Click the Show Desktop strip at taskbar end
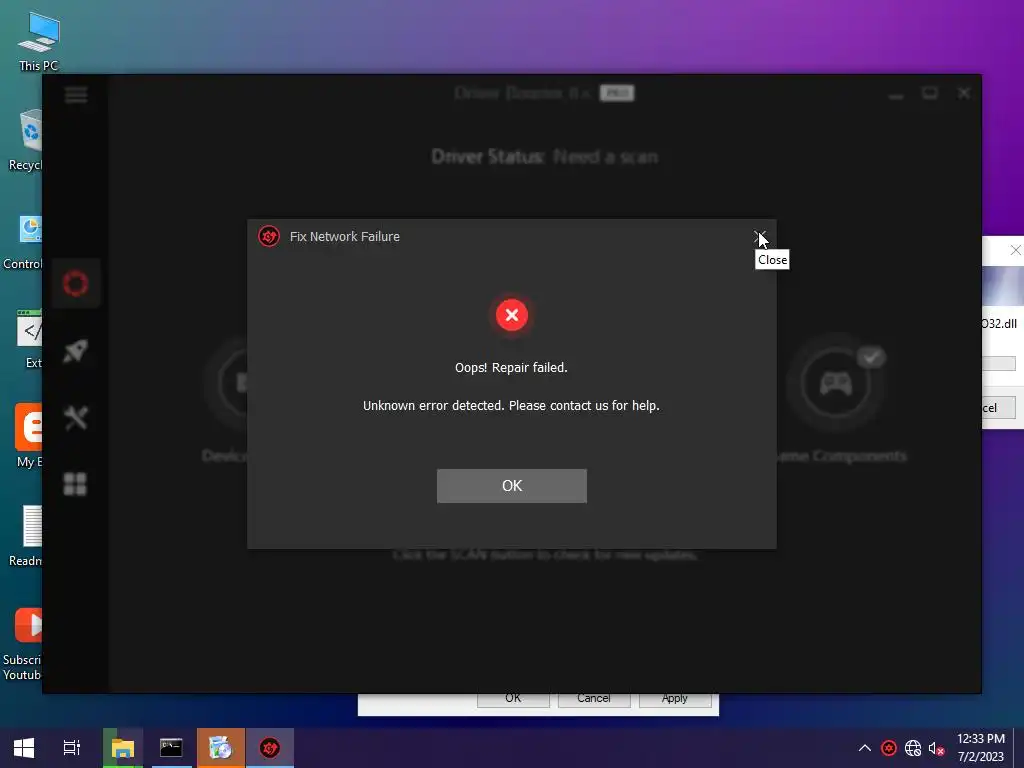The width and height of the screenshot is (1024, 768). click(x=1019, y=748)
